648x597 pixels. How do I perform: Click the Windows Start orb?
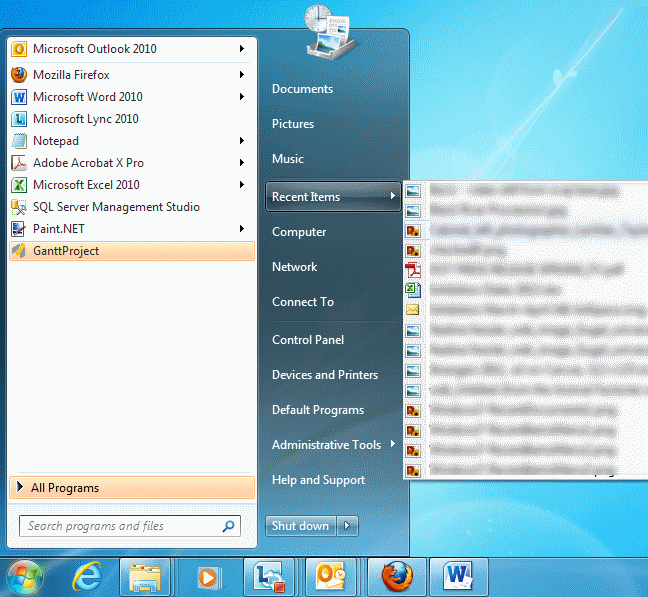(24, 577)
